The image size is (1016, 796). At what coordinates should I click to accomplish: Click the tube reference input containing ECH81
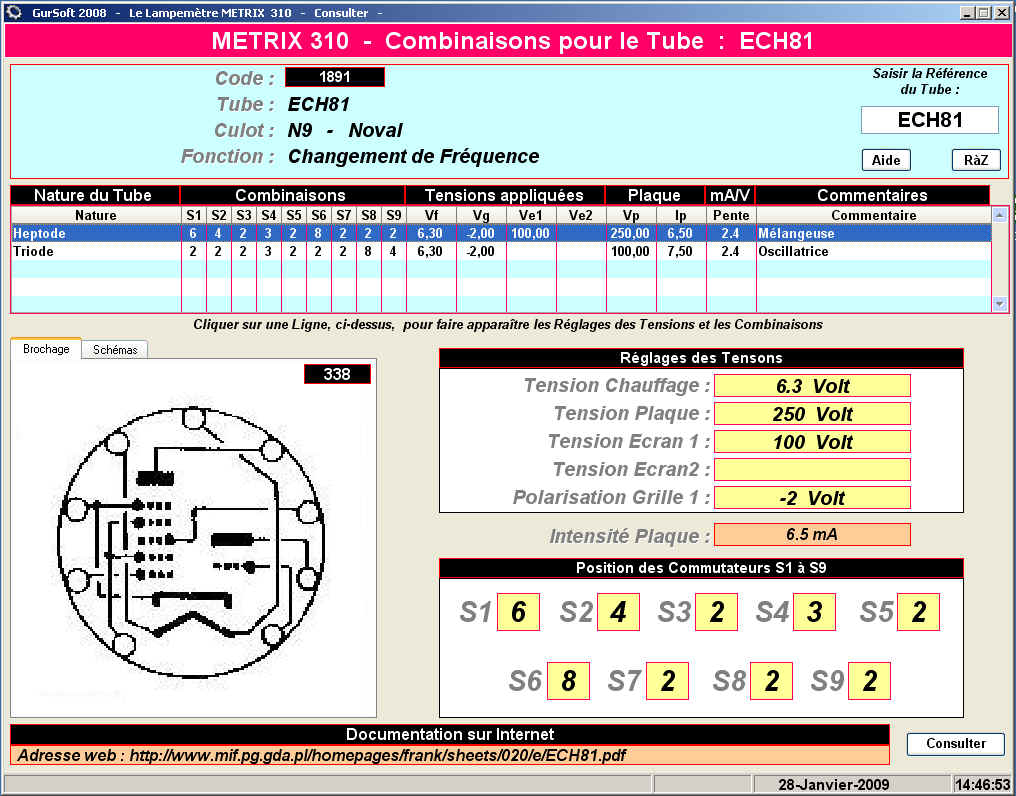(x=930, y=120)
